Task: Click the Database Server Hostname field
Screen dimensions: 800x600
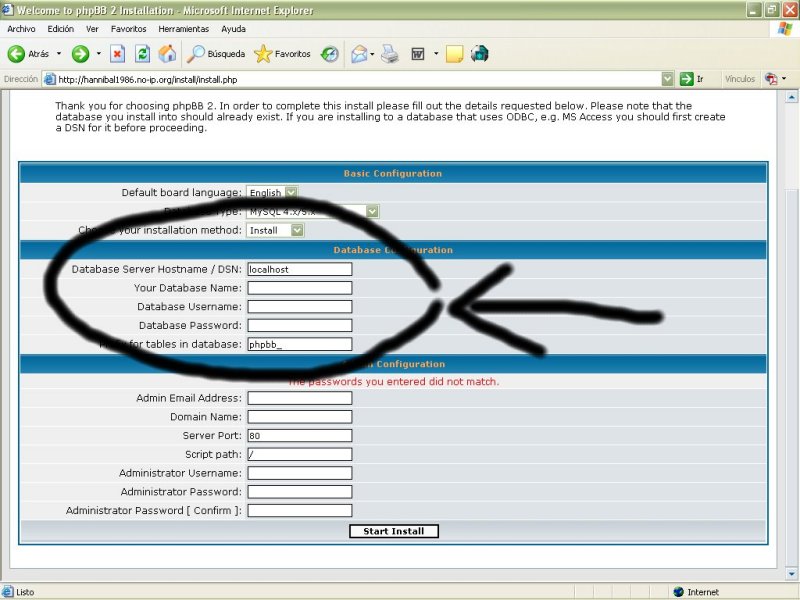Action: coord(300,269)
